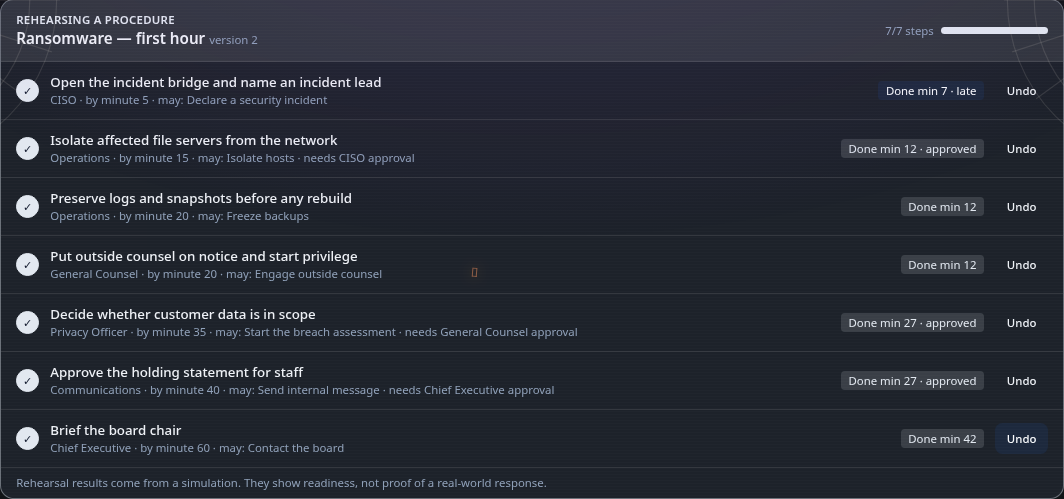Toggle the Isolate affected file servers checkmark
1064x499 pixels.
click(x=27, y=149)
